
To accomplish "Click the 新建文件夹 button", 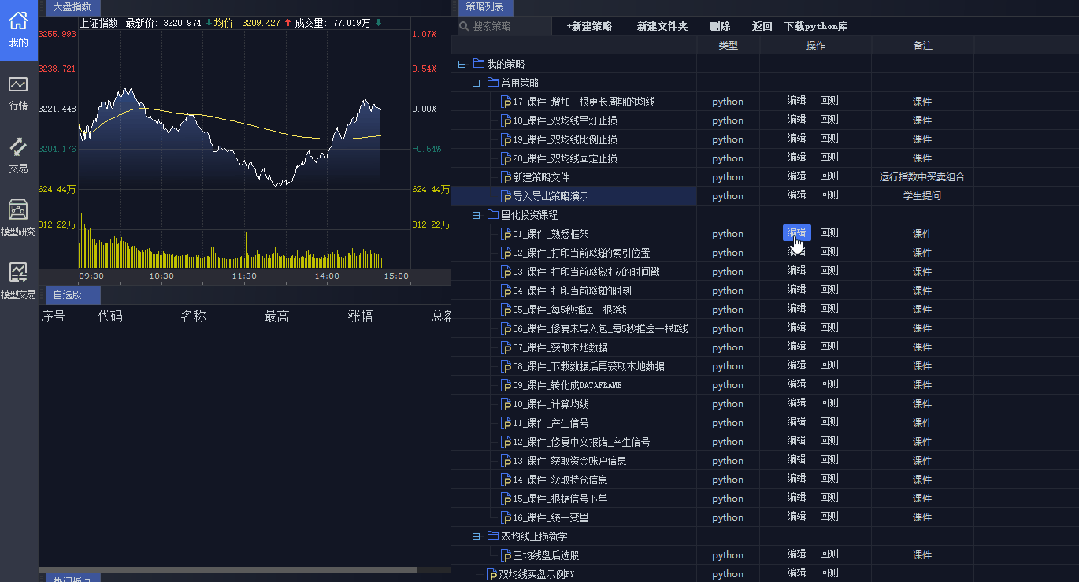I will click(x=662, y=26).
